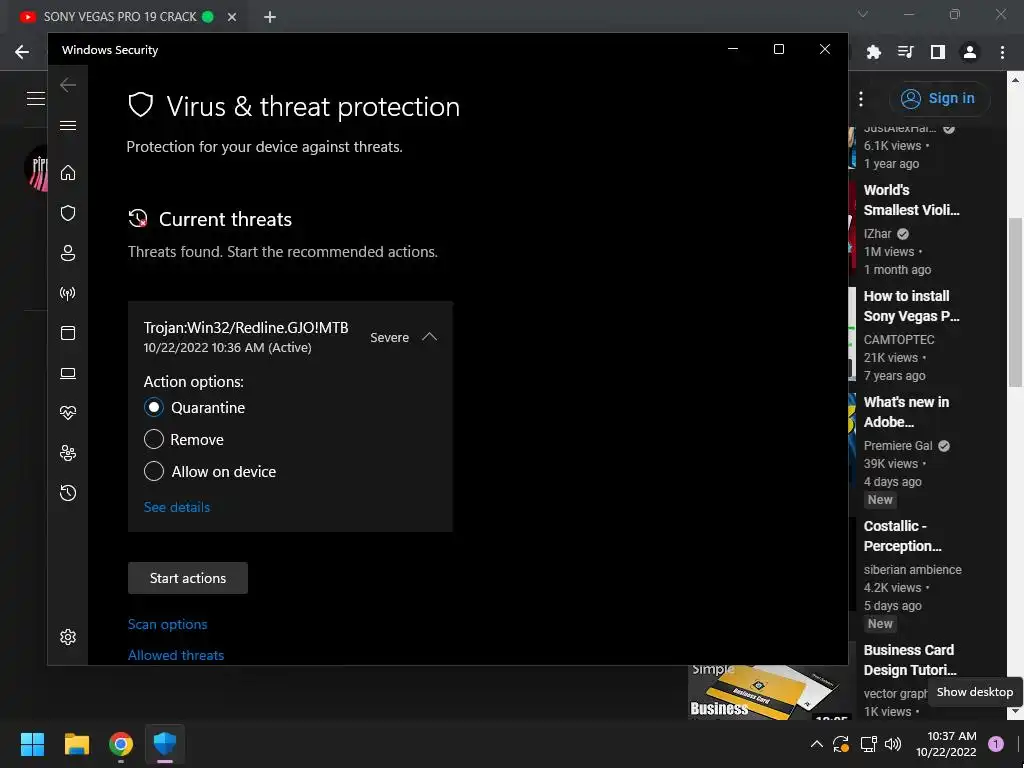
Task: Switch to Chrome from the taskbar
Action: [121, 744]
